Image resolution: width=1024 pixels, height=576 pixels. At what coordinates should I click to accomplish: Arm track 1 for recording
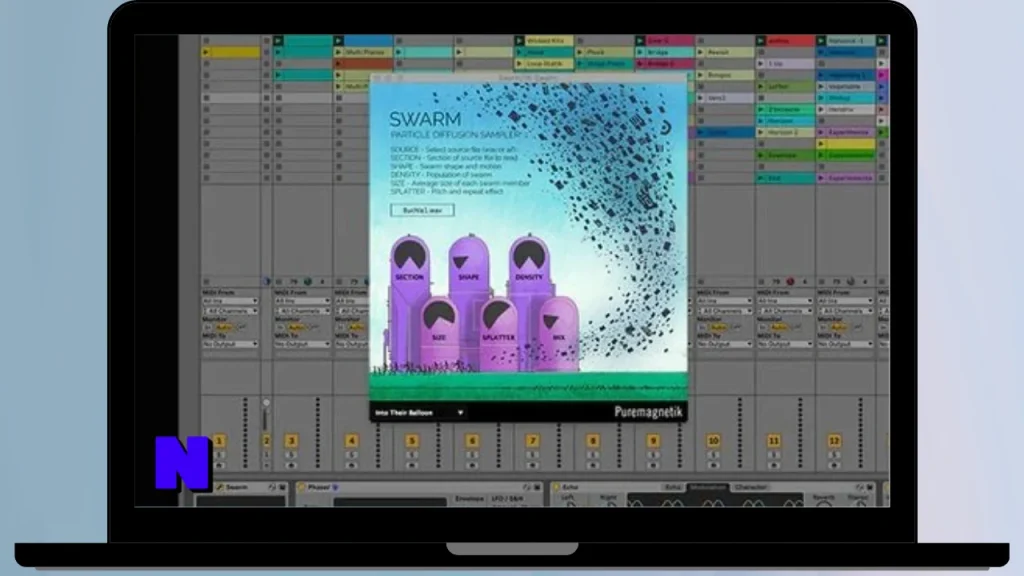[219, 465]
